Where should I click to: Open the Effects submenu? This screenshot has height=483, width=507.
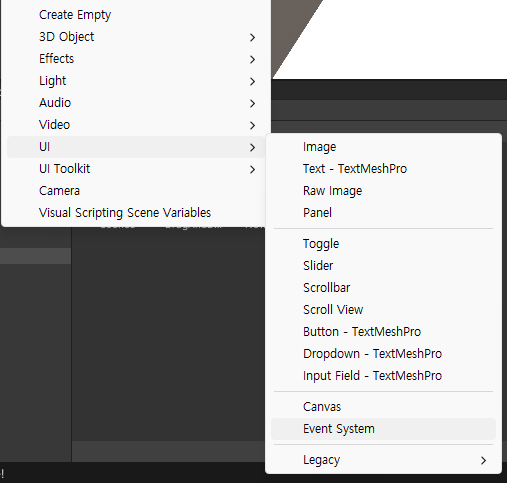pos(136,59)
